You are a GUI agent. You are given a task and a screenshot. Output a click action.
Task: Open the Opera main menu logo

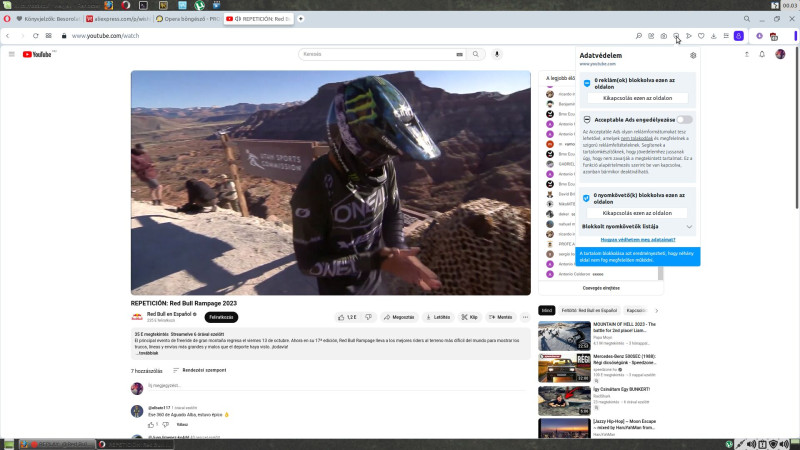coord(7,19)
